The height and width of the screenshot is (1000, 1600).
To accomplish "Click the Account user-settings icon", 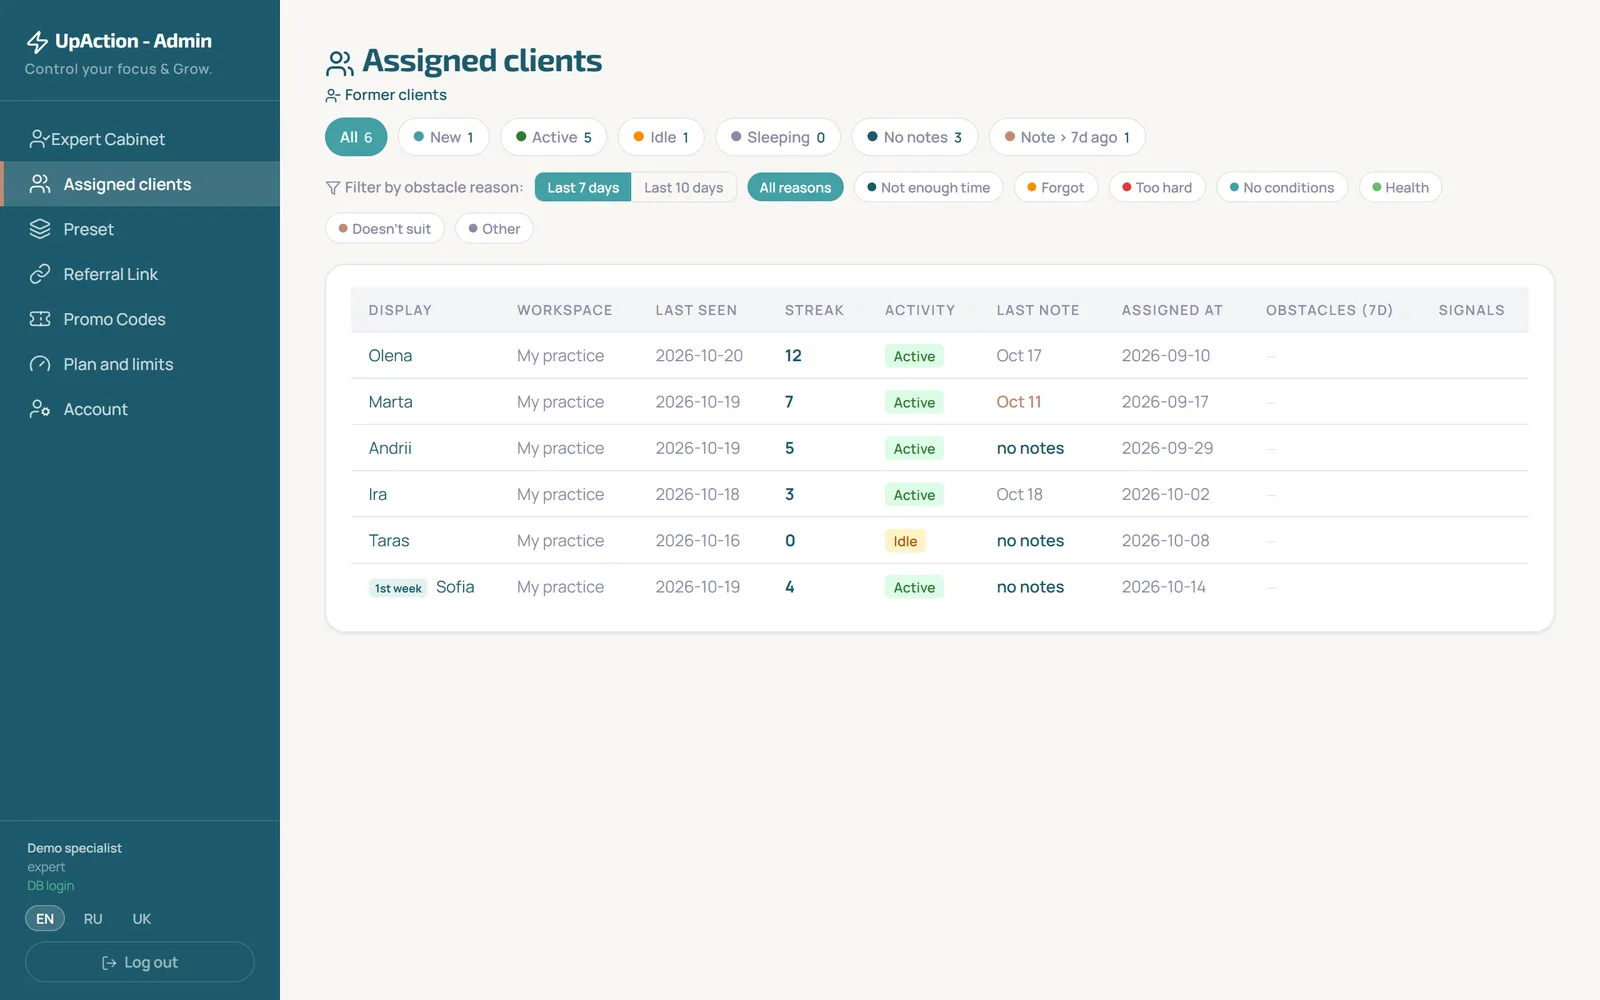I will pos(40,409).
